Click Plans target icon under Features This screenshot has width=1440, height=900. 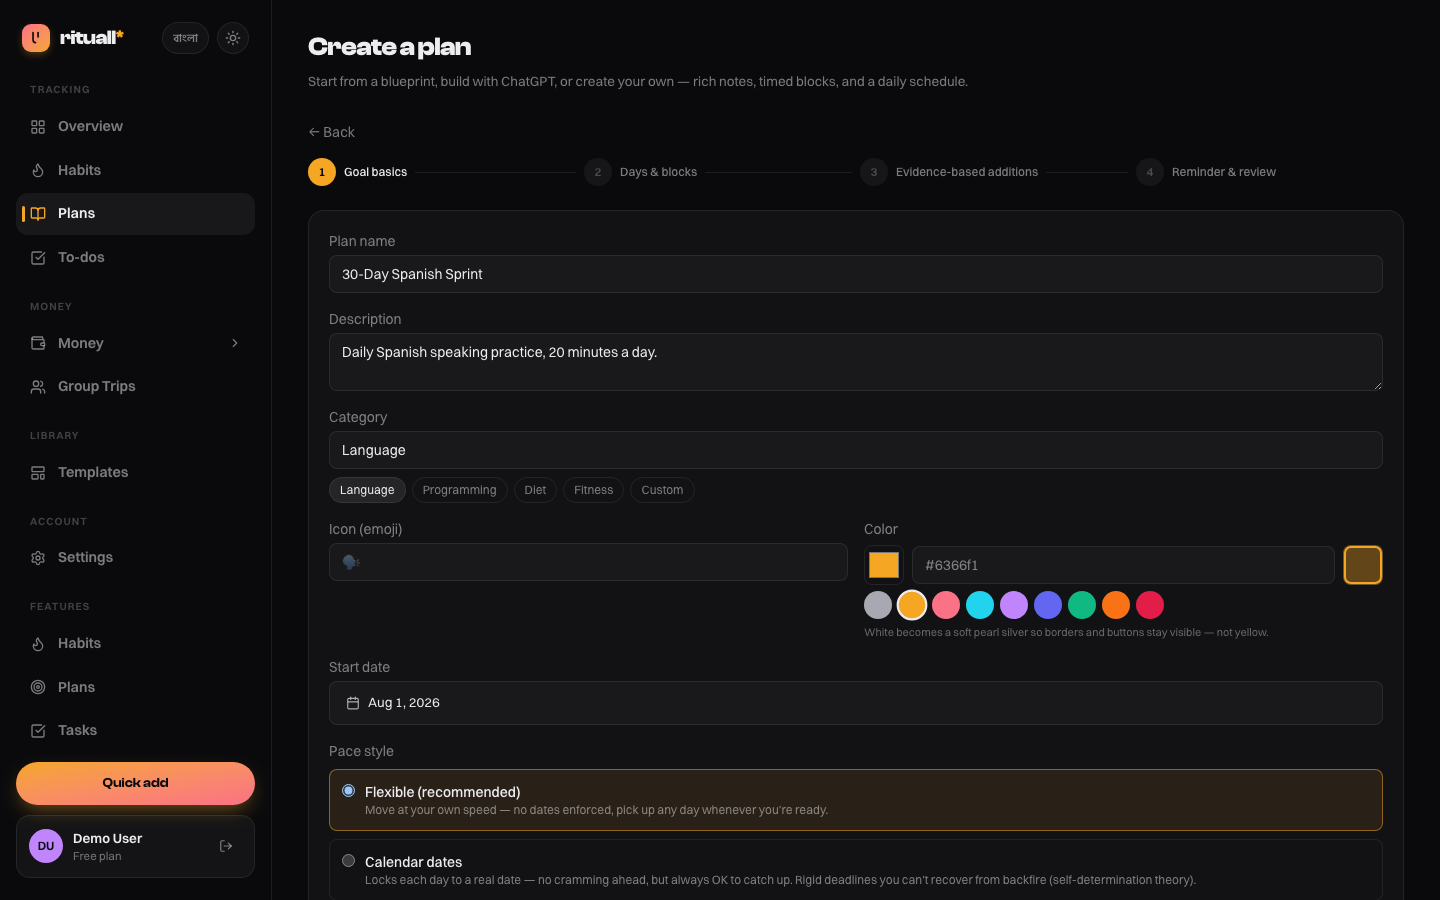tap(38, 688)
